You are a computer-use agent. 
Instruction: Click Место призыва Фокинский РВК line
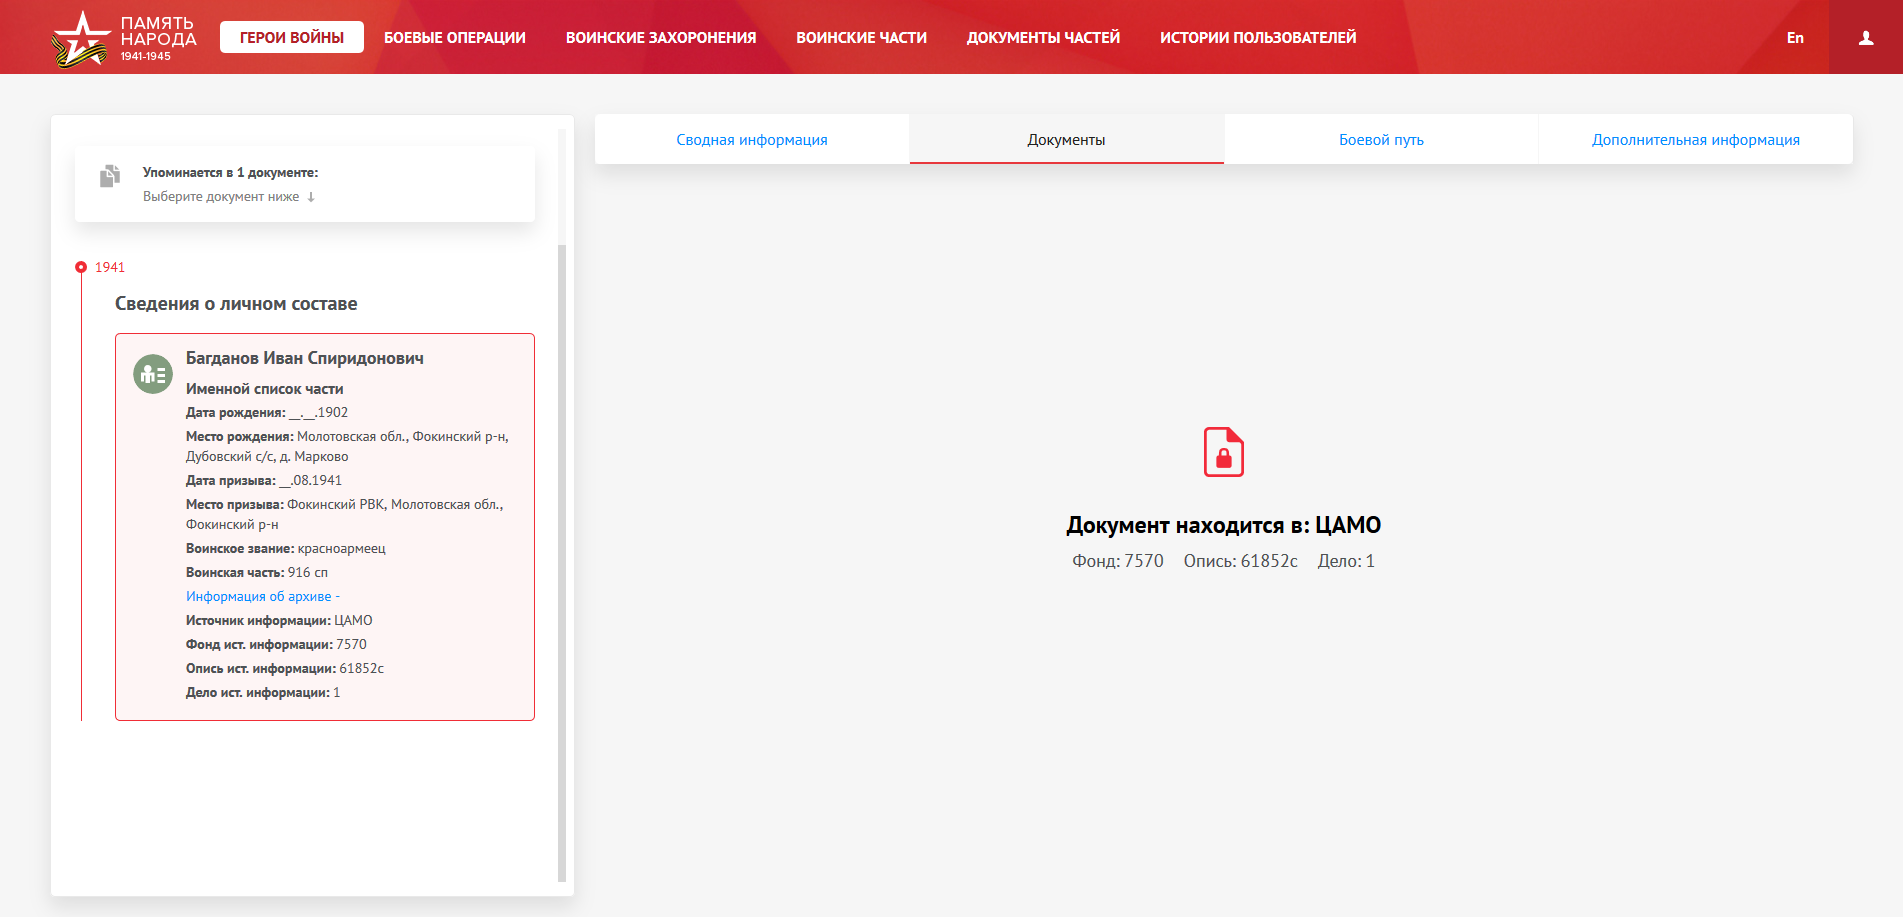(345, 514)
